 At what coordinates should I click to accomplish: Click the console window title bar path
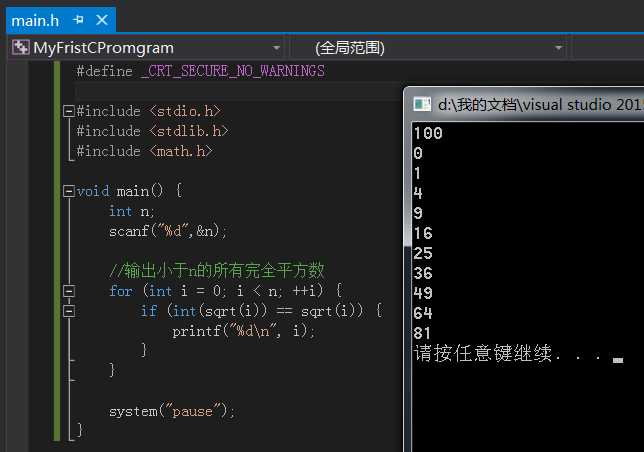540,104
